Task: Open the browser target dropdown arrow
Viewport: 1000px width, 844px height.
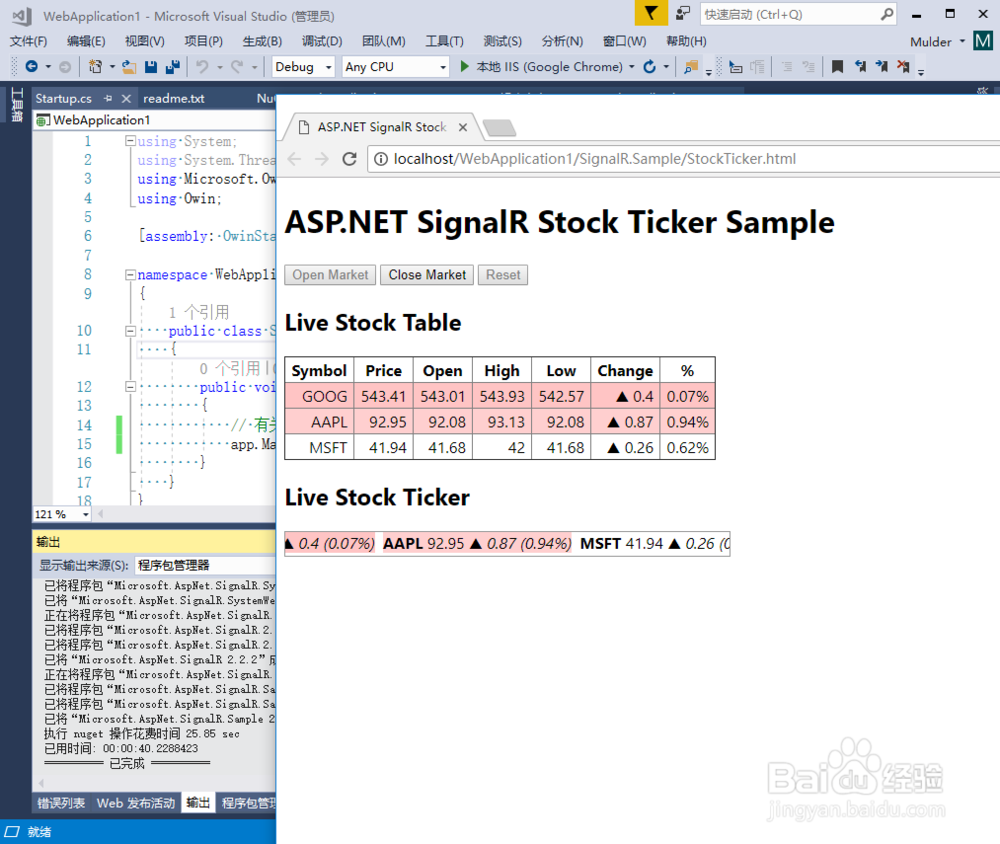Action: coord(631,66)
